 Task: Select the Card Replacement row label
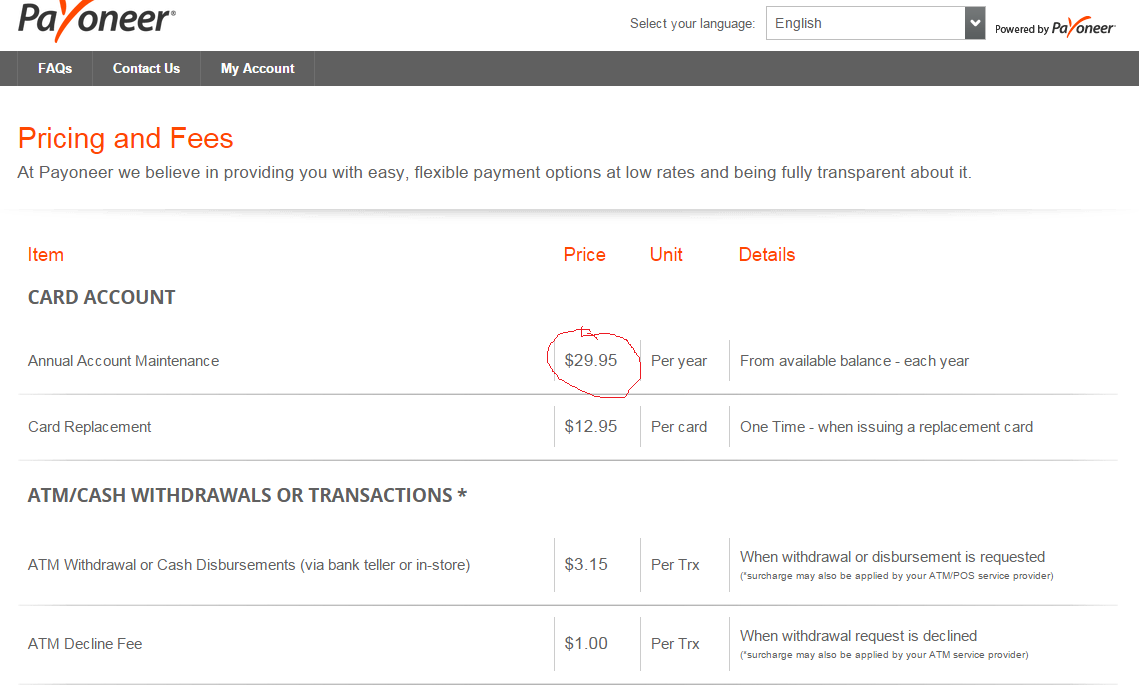pyautogui.click(x=90, y=427)
